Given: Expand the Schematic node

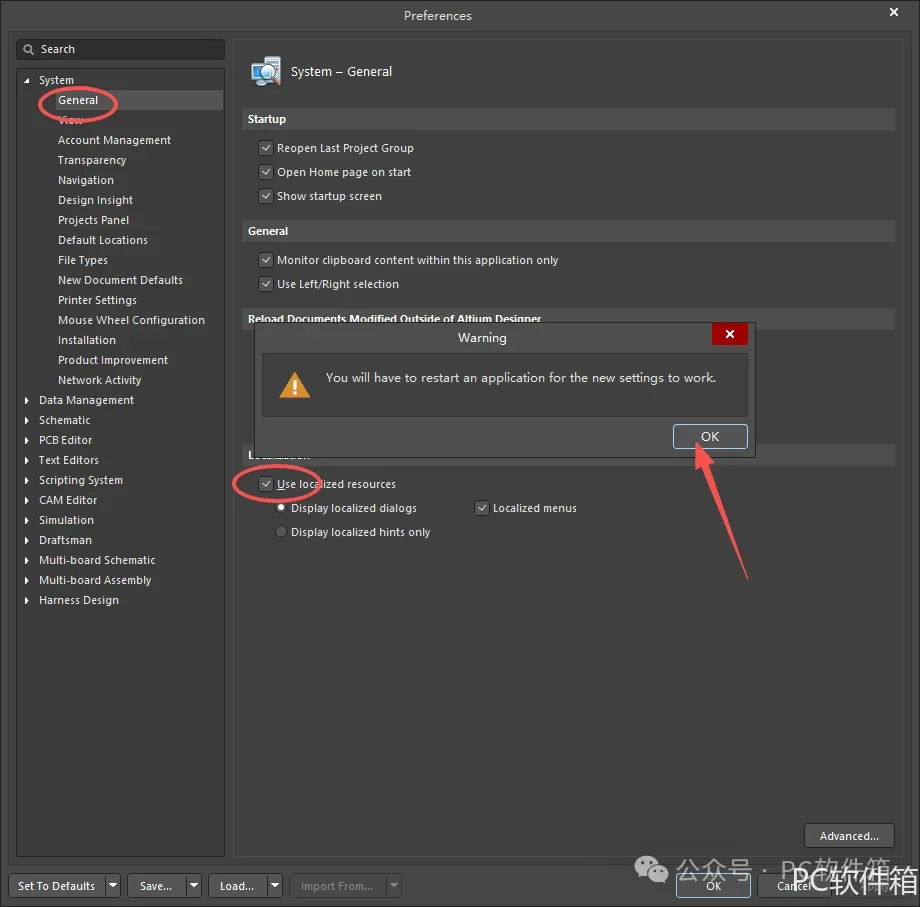Looking at the screenshot, I should tap(26, 420).
